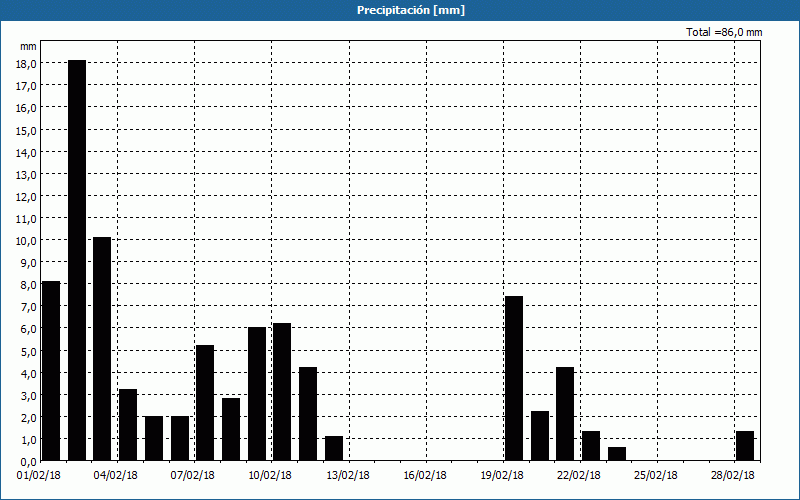Click the '4,0' y-axis value
The image size is (800, 500).
pos(28,373)
